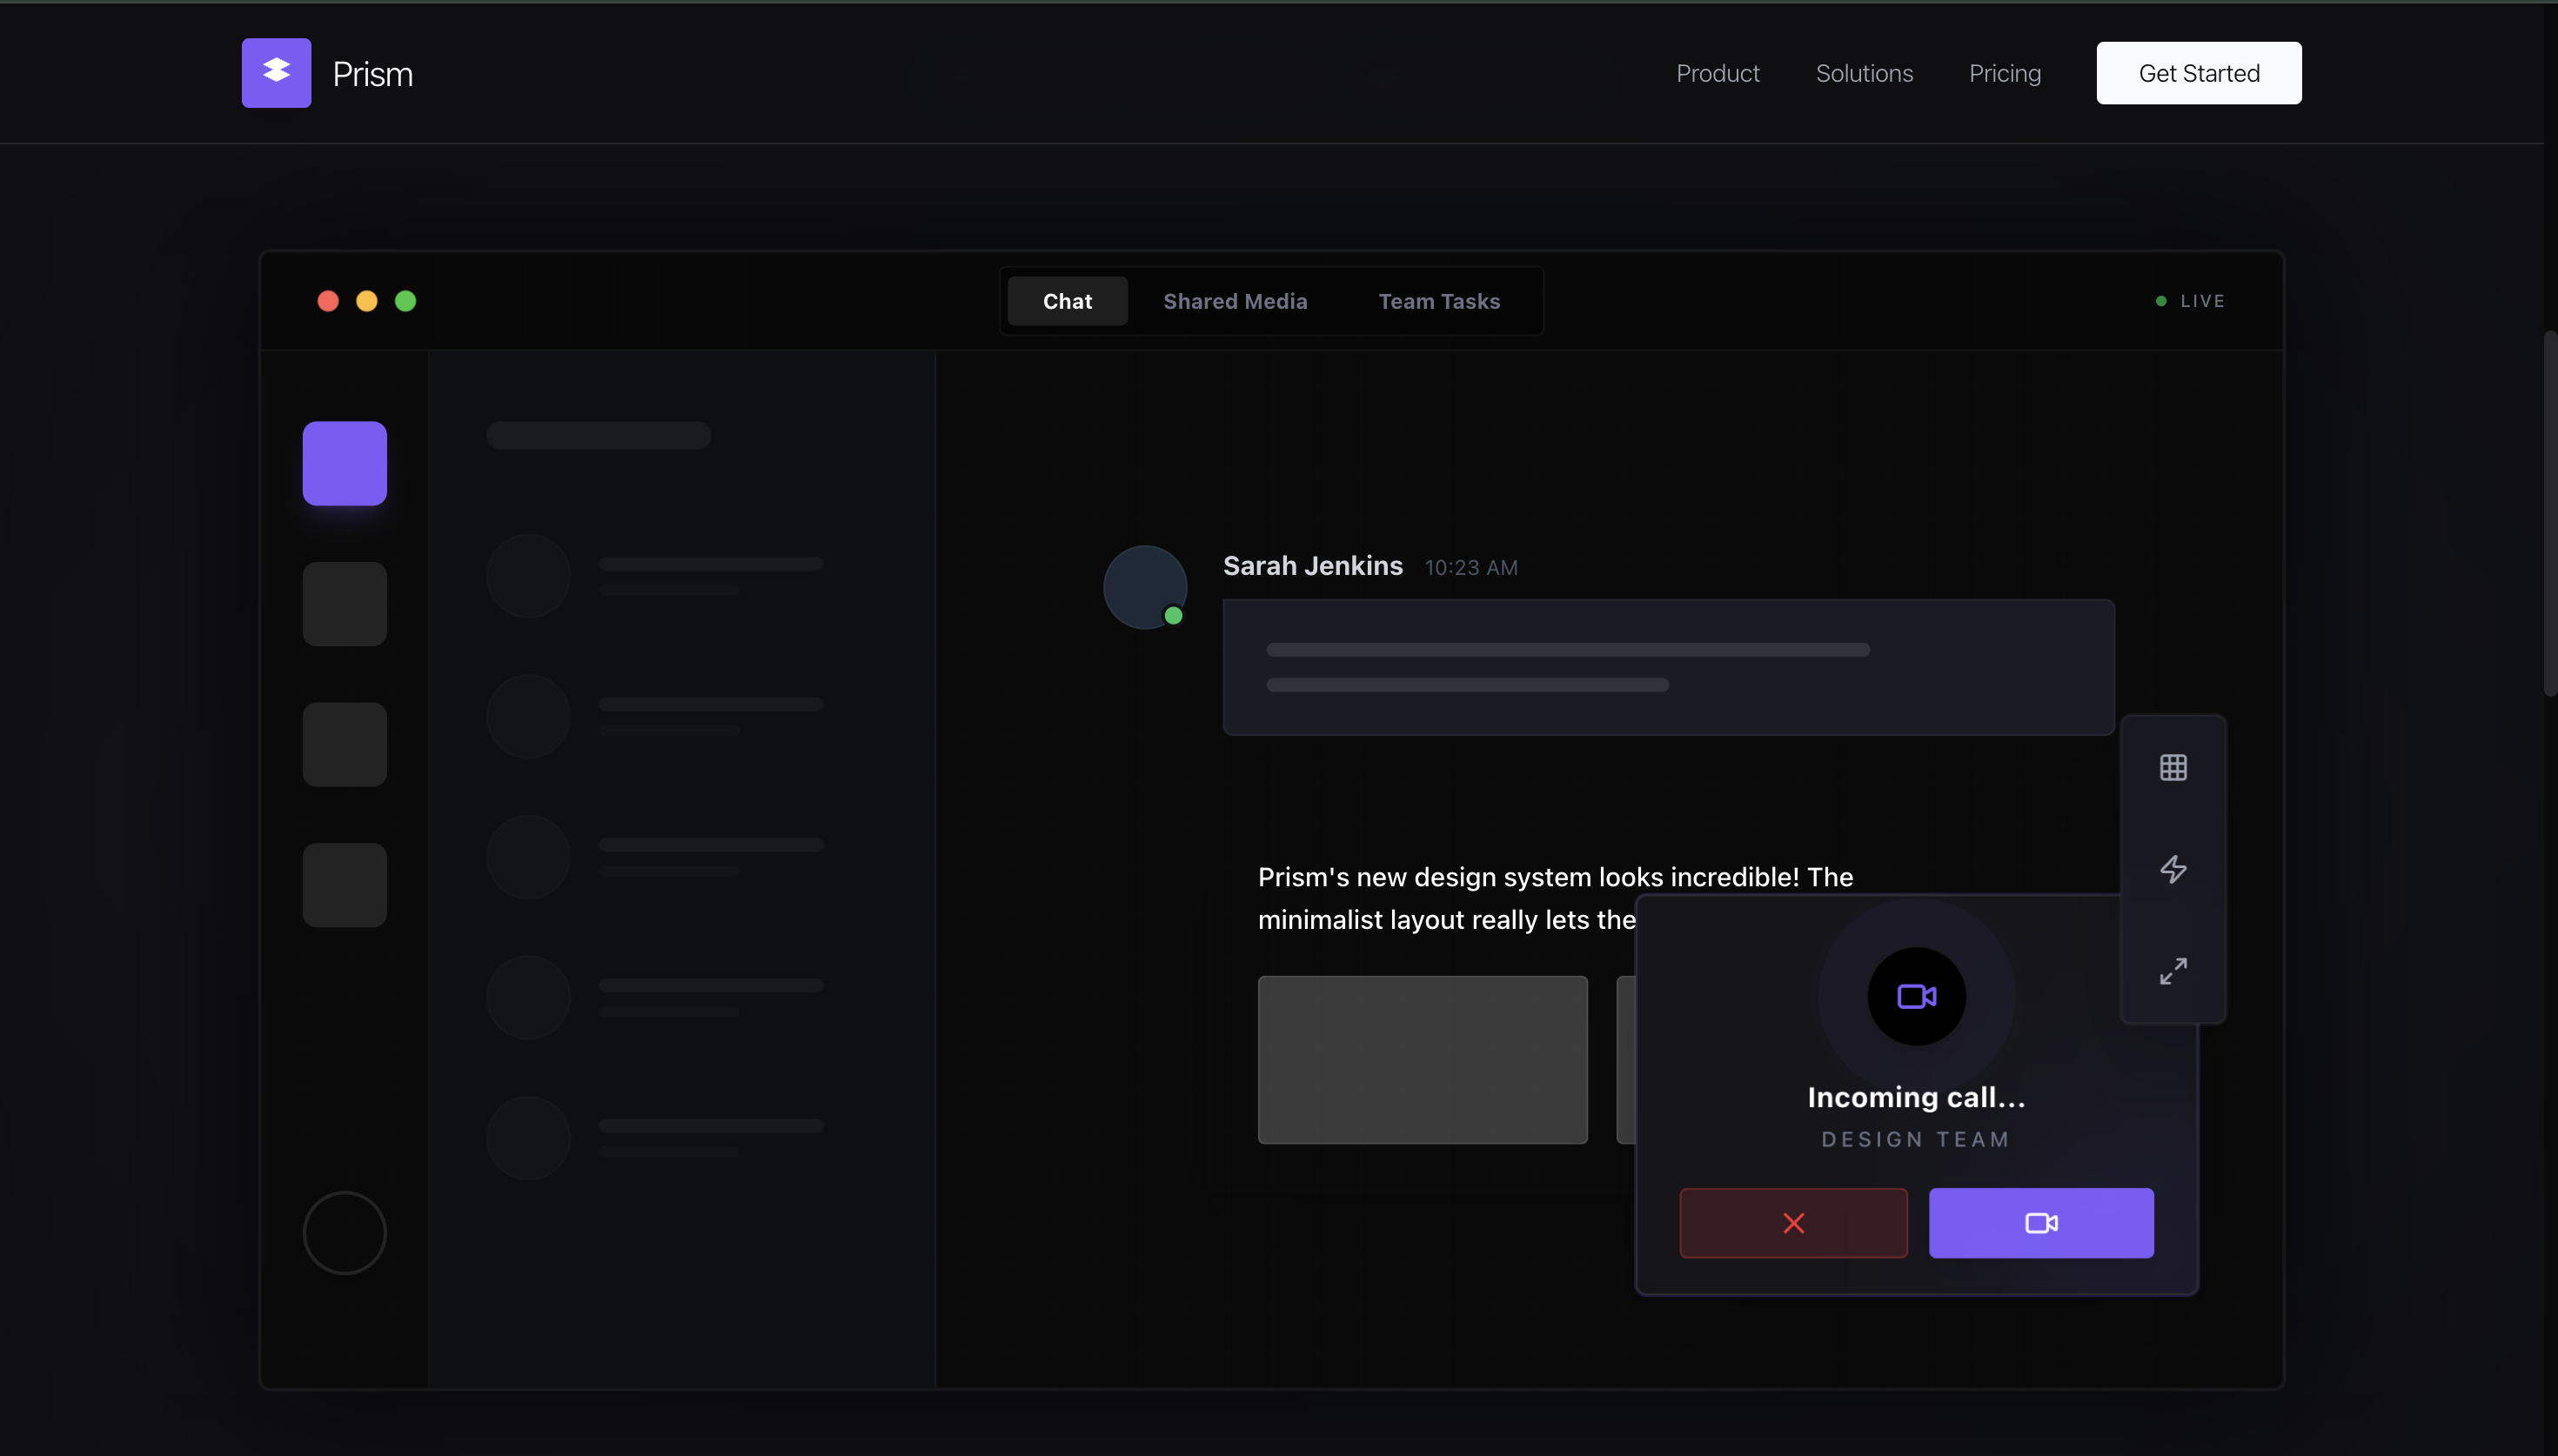The image size is (2558, 1456).
Task: Open the Team Tasks tab
Action: tap(1438, 301)
